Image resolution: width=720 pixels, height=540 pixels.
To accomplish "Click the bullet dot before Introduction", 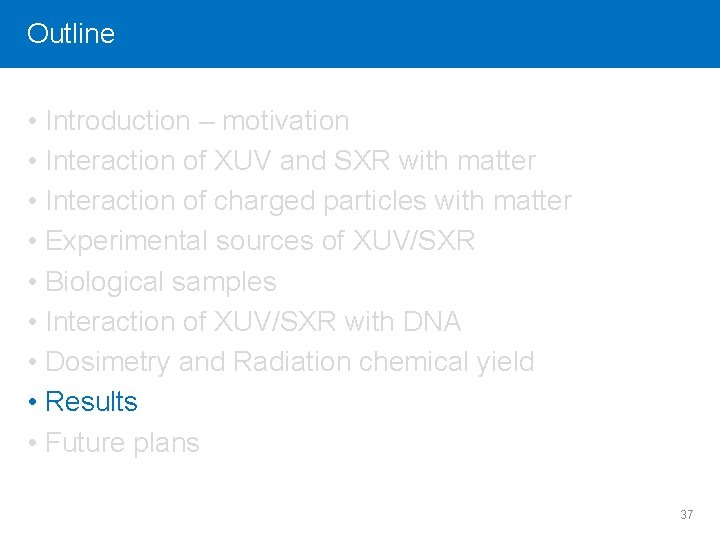I will [33, 121].
